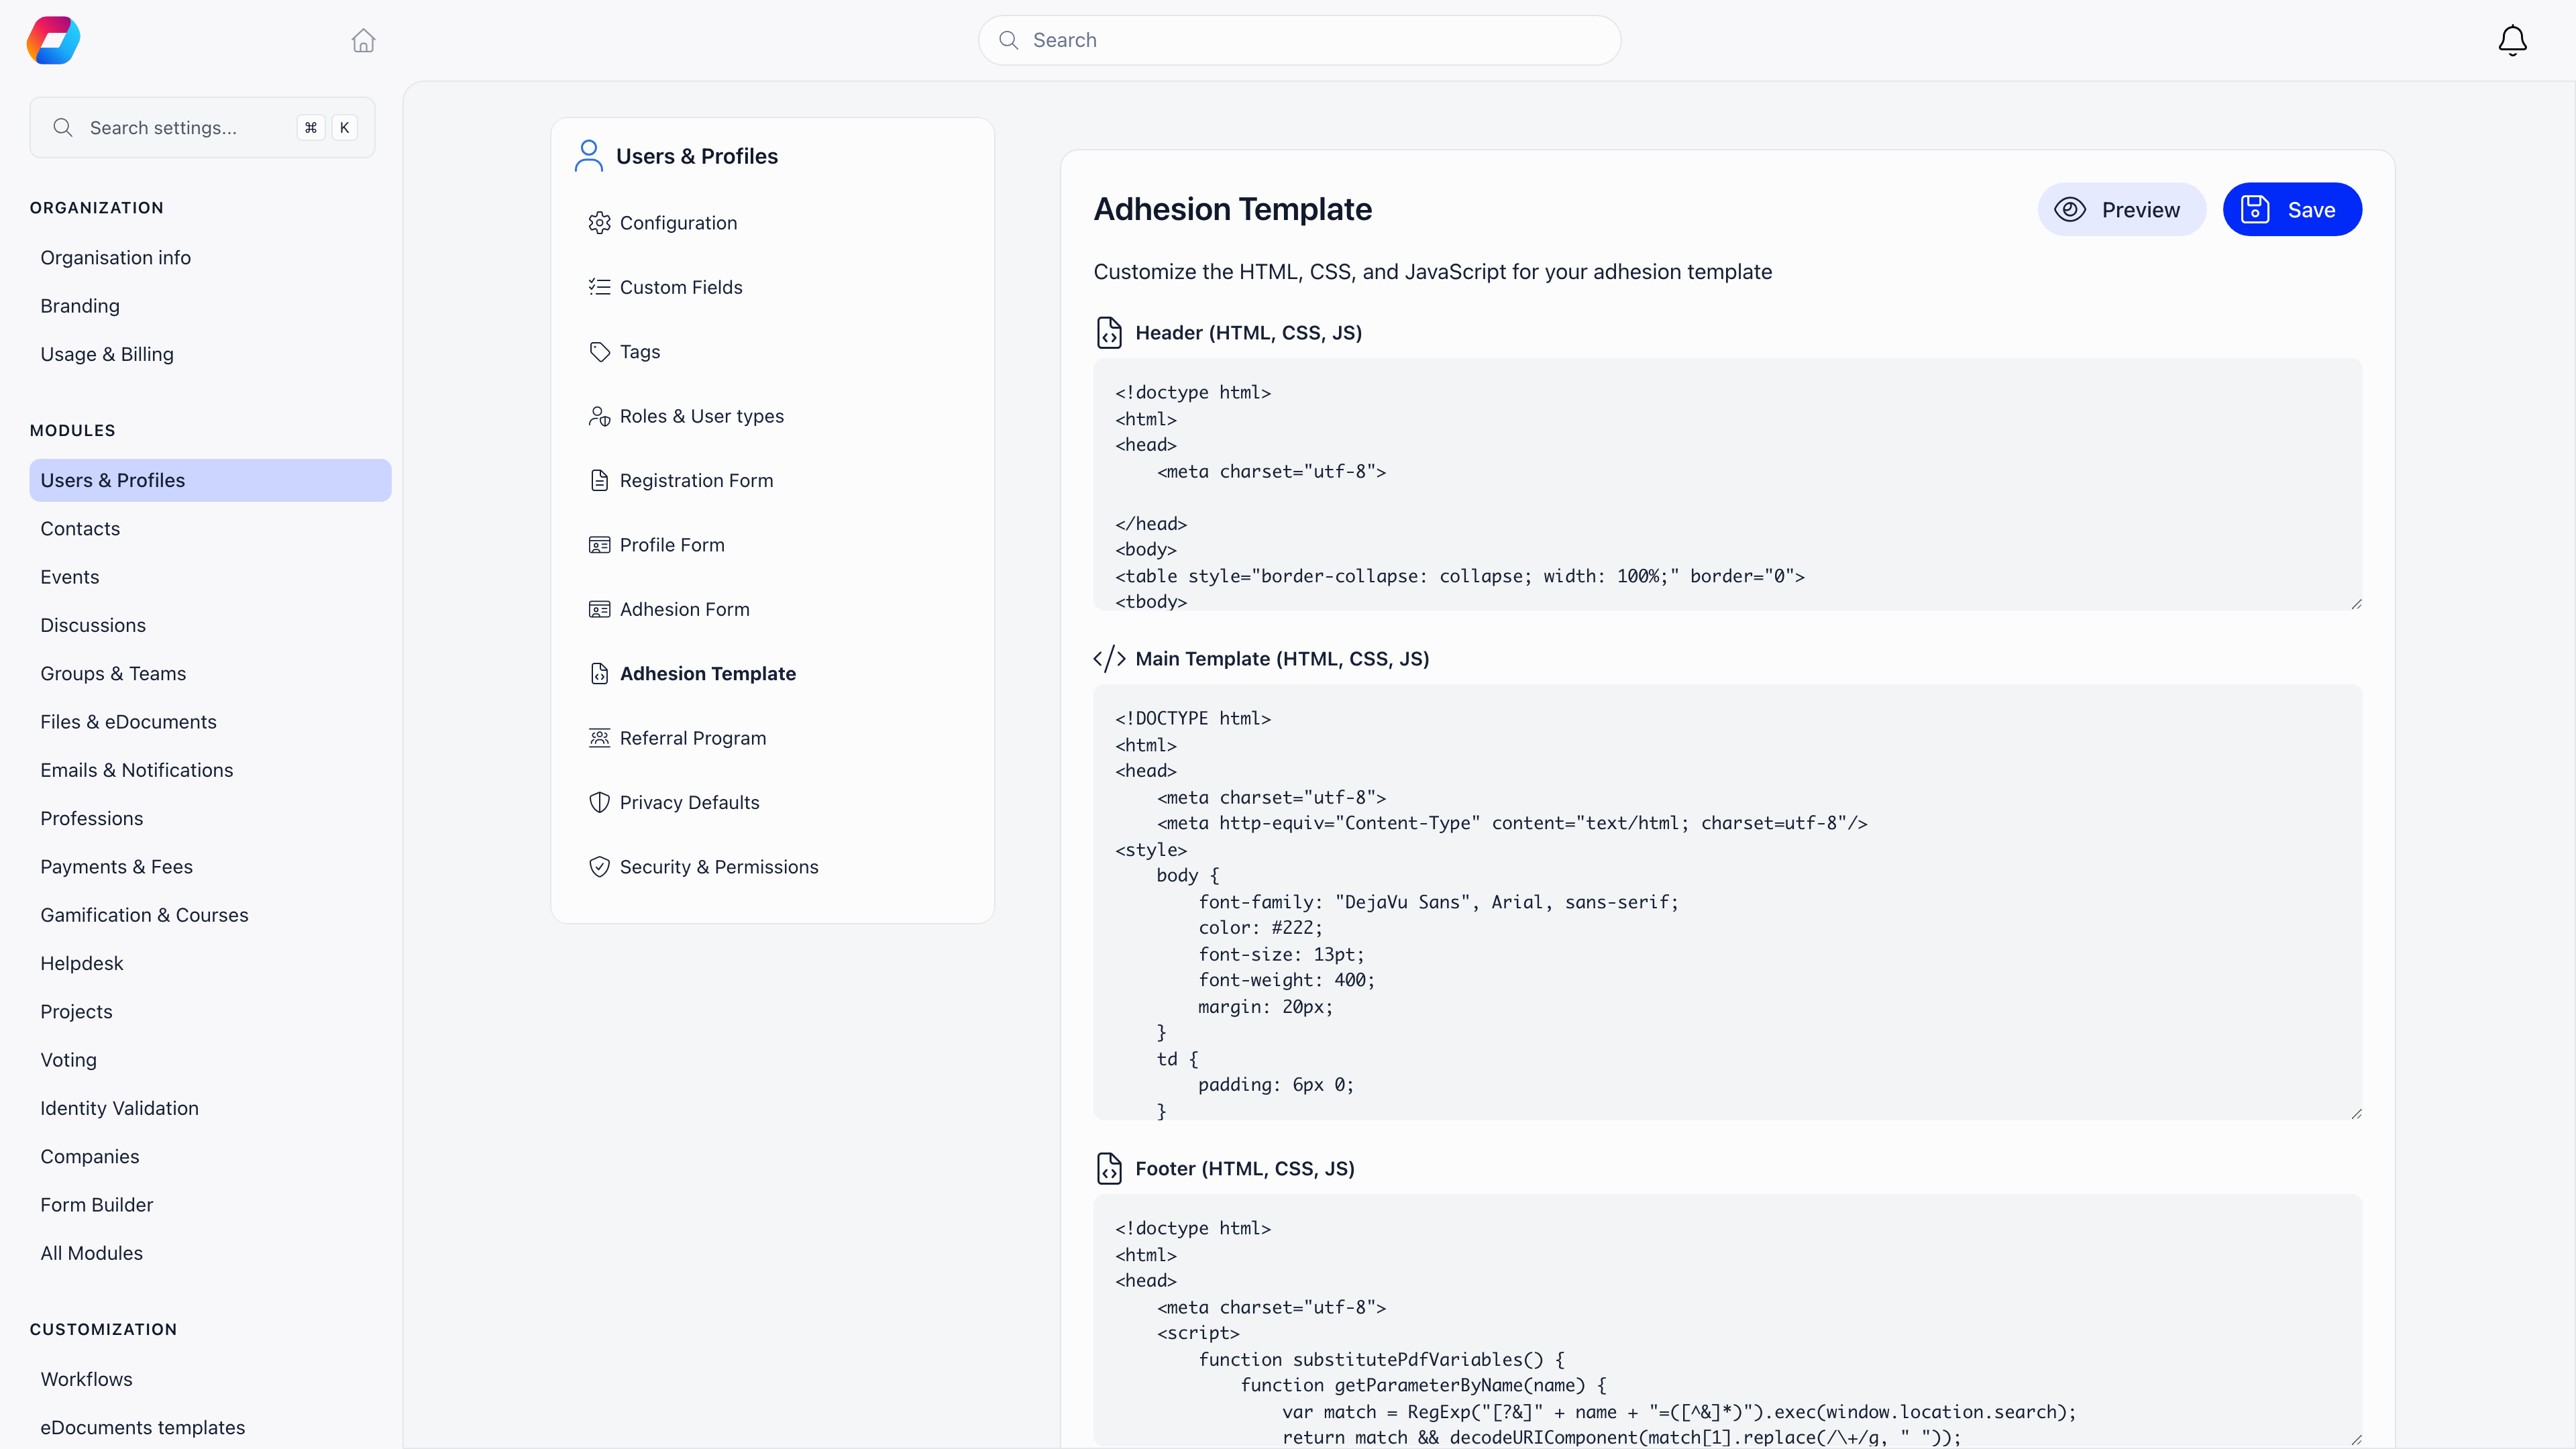The width and height of the screenshot is (2576, 1449).
Task: Click the Configuration gear icon
Action: tap(599, 223)
